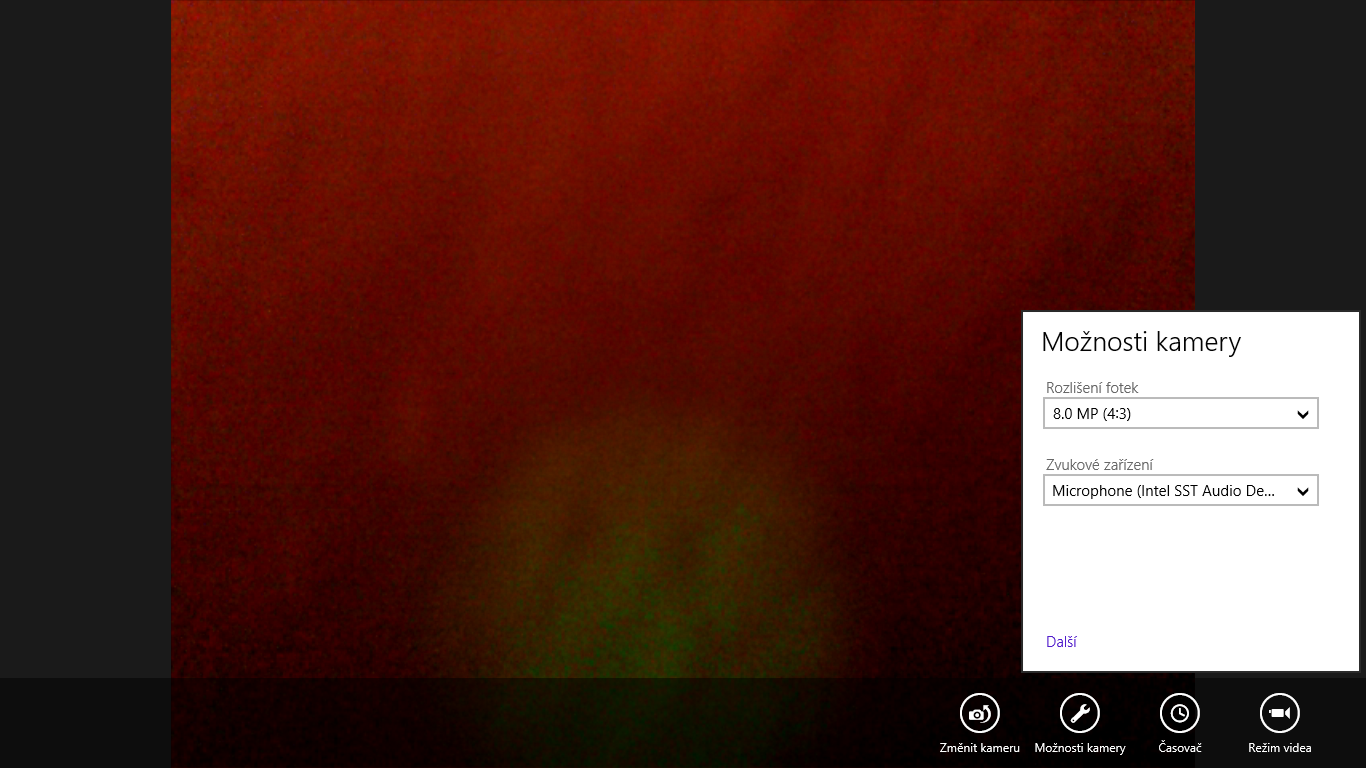The image size is (1366, 768).
Task: Open Možnosti kamery via the wrench icon
Action: [x=1080, y=712]
